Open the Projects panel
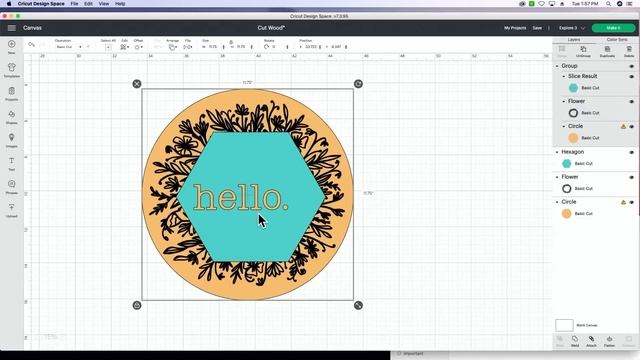640x360 pixels. click(x=11, y=93)
